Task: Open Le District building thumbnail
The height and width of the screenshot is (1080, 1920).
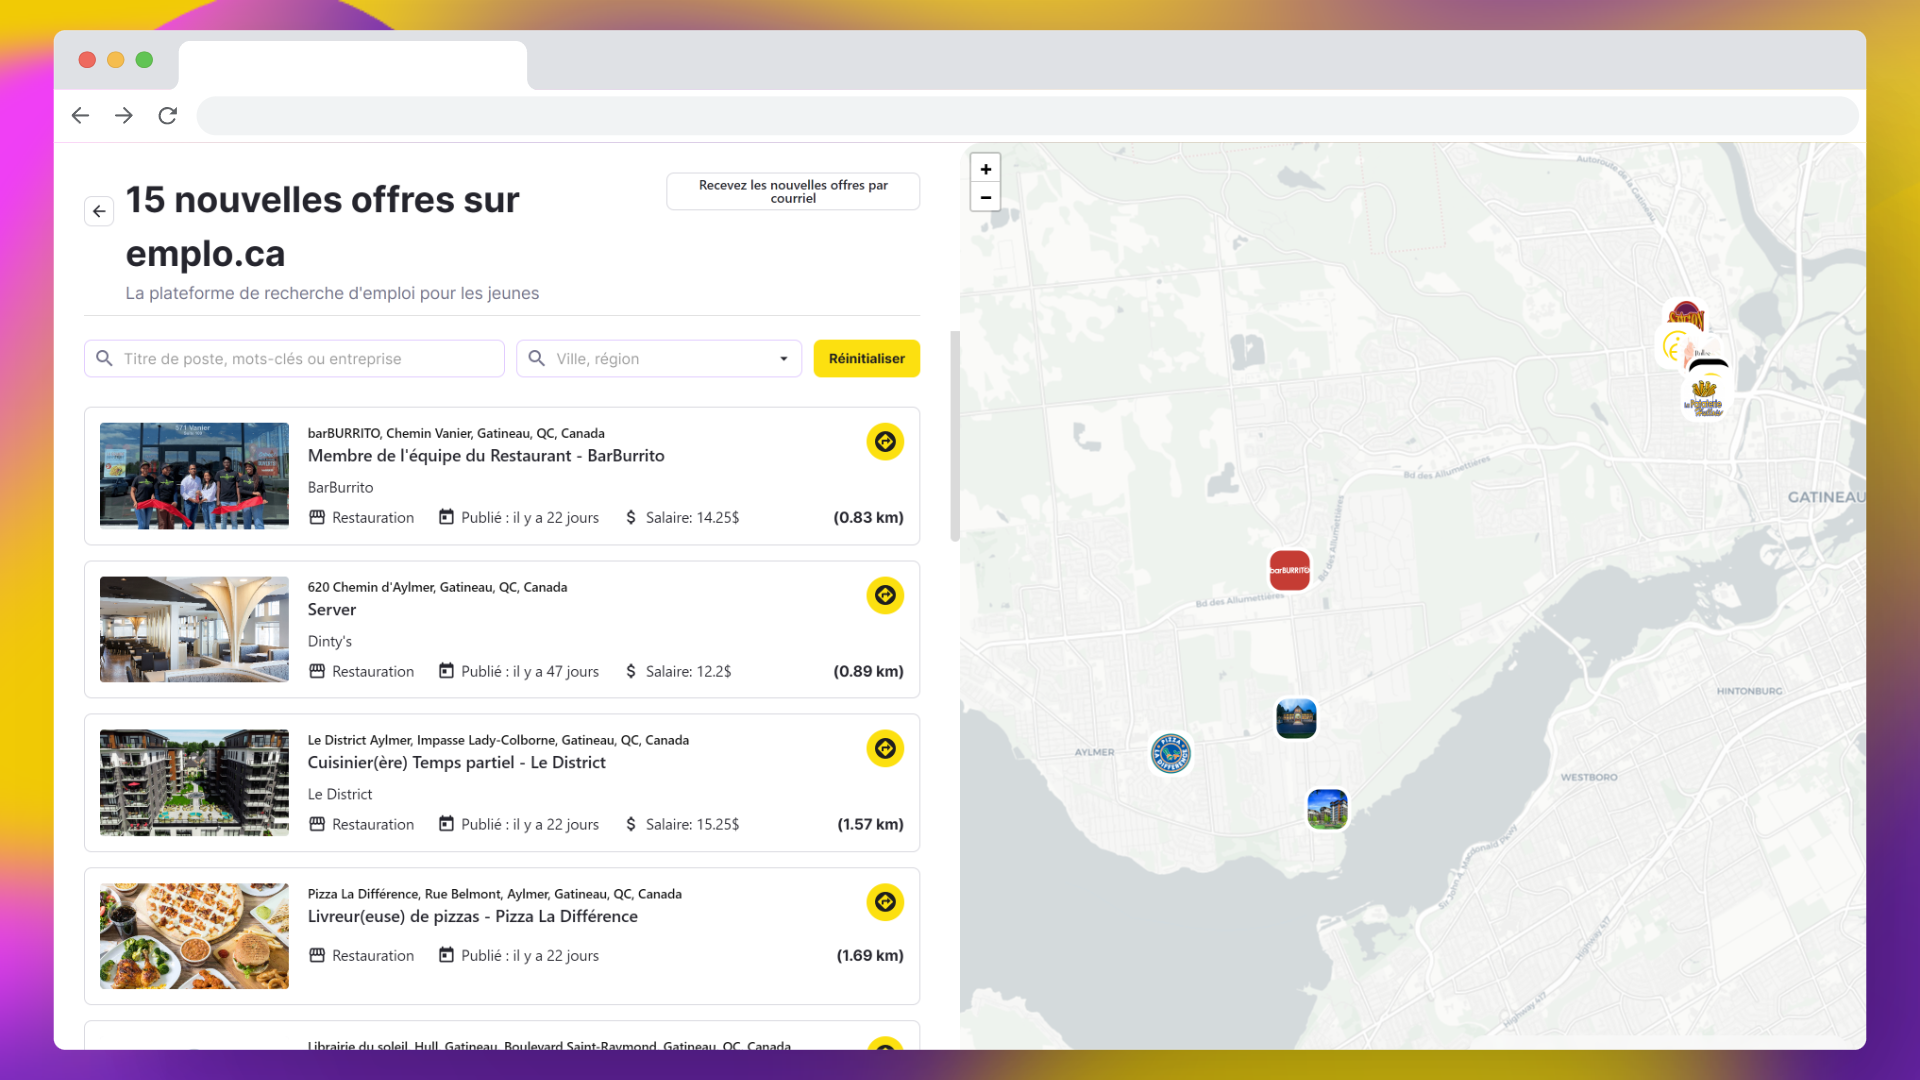Action: coord(194,783)
